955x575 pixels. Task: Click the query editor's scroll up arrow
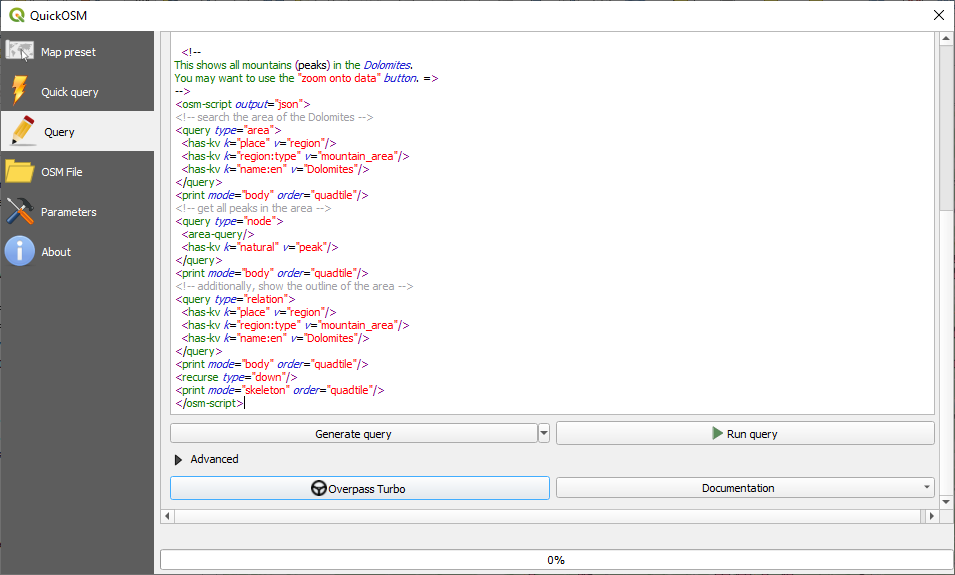pyautogui.click(x=945, y=41)
